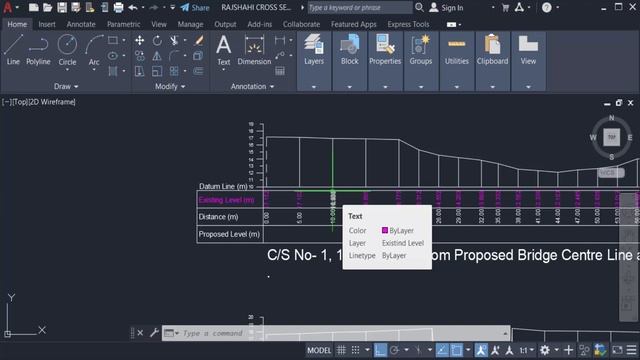Screen dimensions: 640x360
Task: Toggle polar tracking in status bar
Action: coord(394,350)
